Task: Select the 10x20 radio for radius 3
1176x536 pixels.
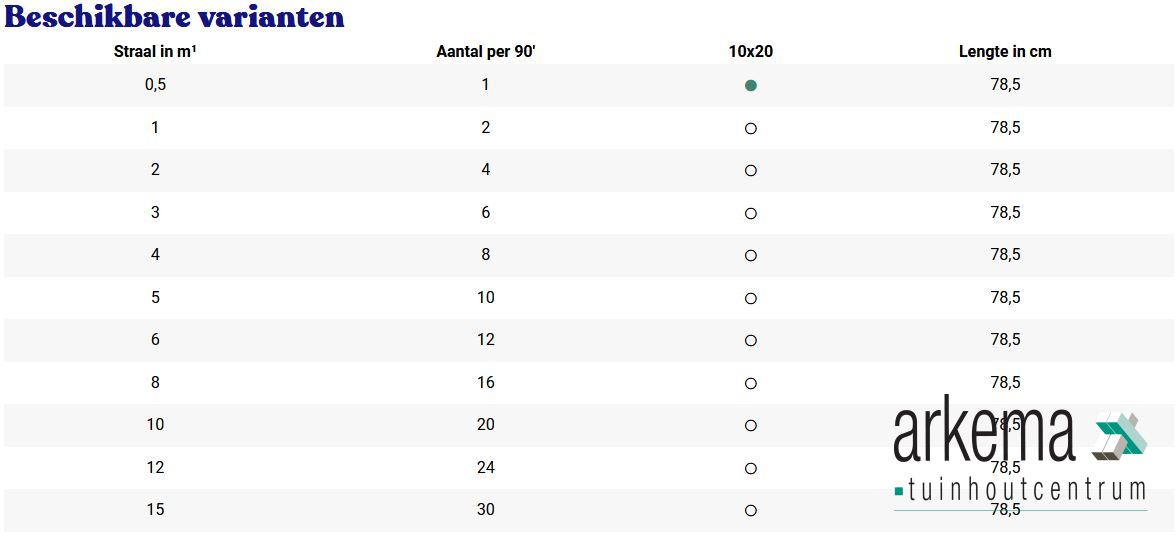Action: click(751, 214)
